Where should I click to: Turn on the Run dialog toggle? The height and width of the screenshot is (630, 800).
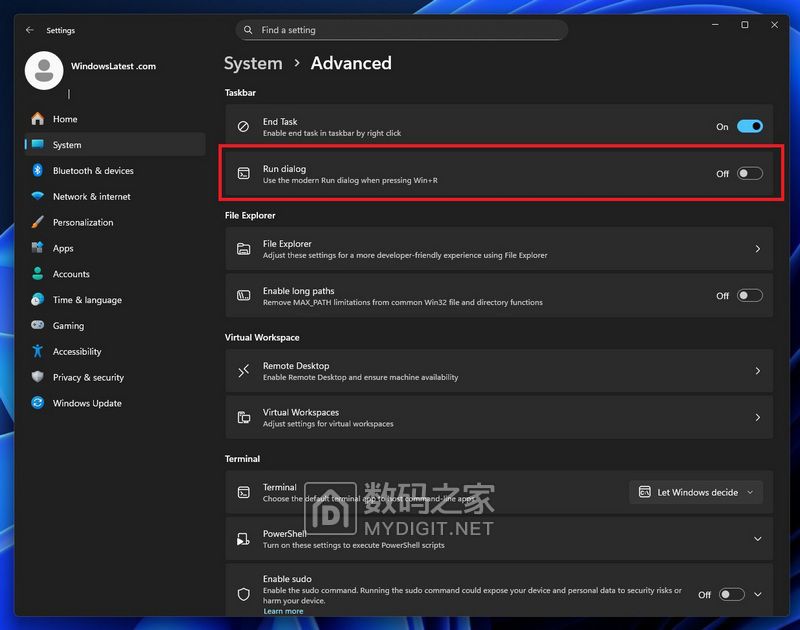pyautogui.click(x=750, y=173)
